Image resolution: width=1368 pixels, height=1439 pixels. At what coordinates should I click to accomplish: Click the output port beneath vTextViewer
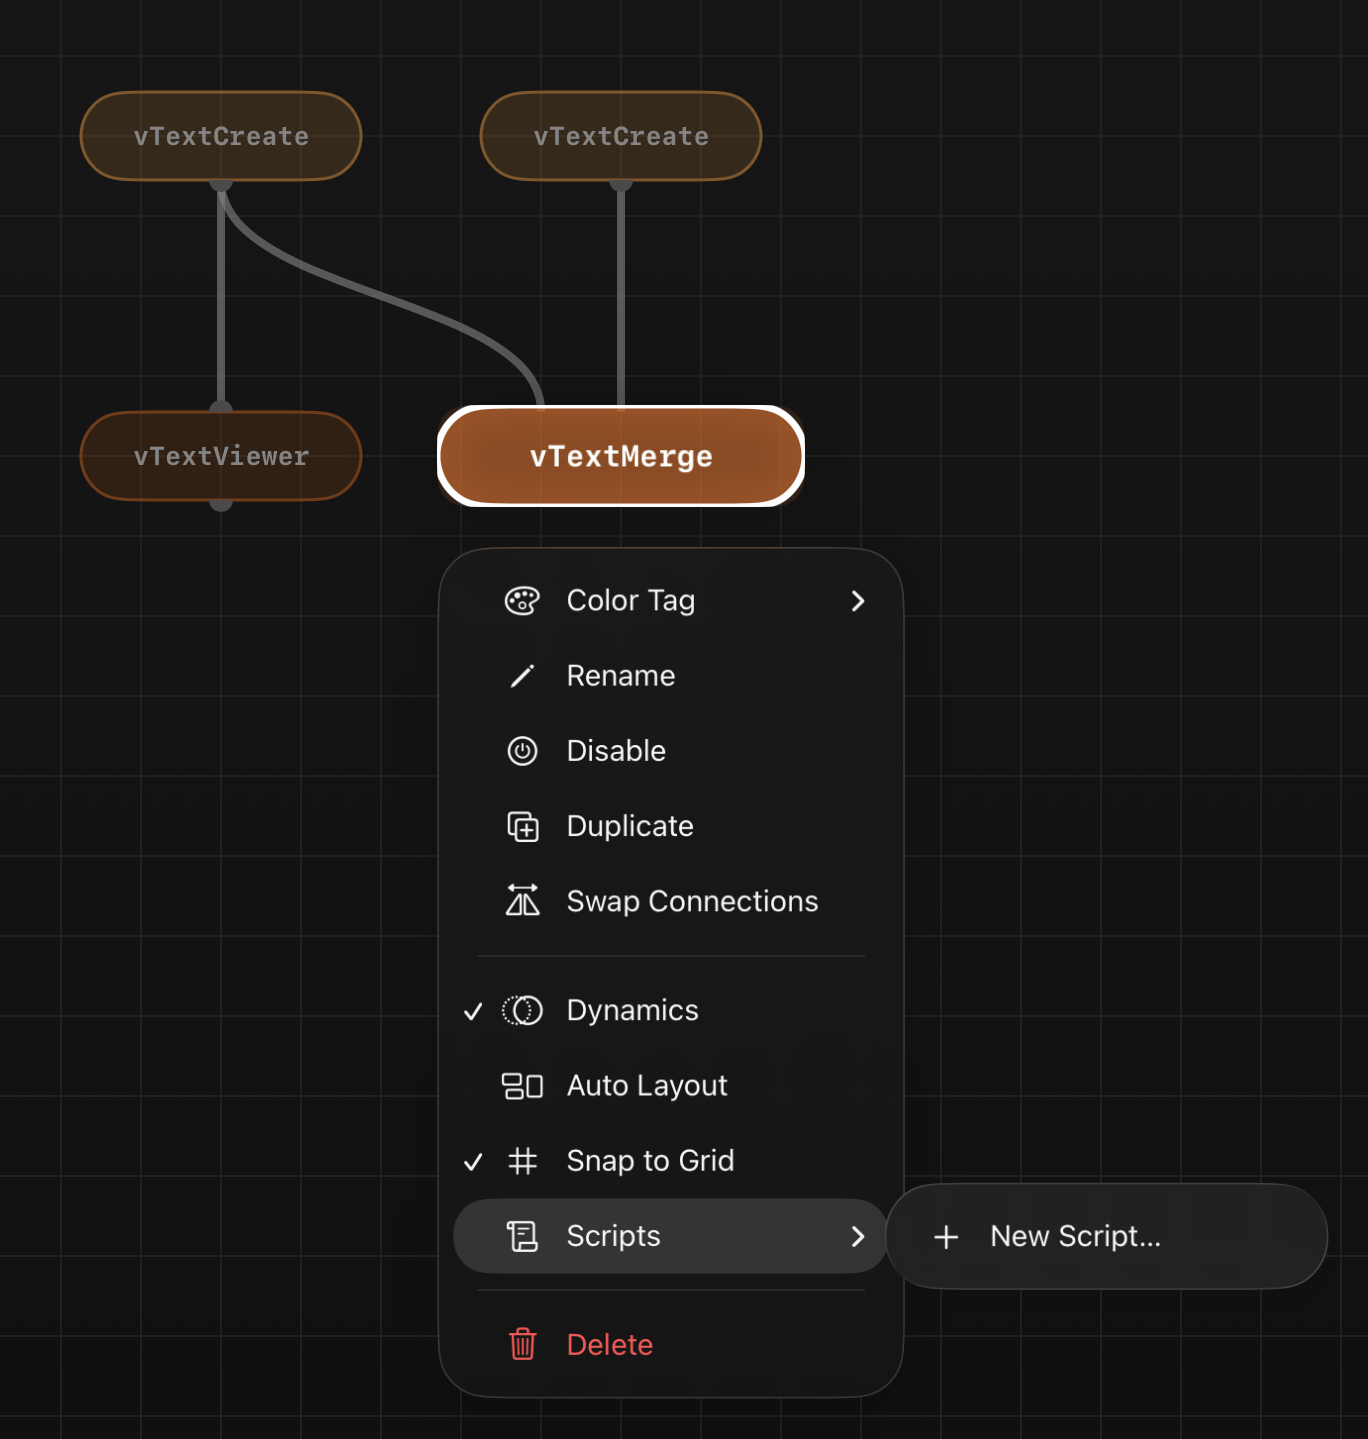pos(221,504)
